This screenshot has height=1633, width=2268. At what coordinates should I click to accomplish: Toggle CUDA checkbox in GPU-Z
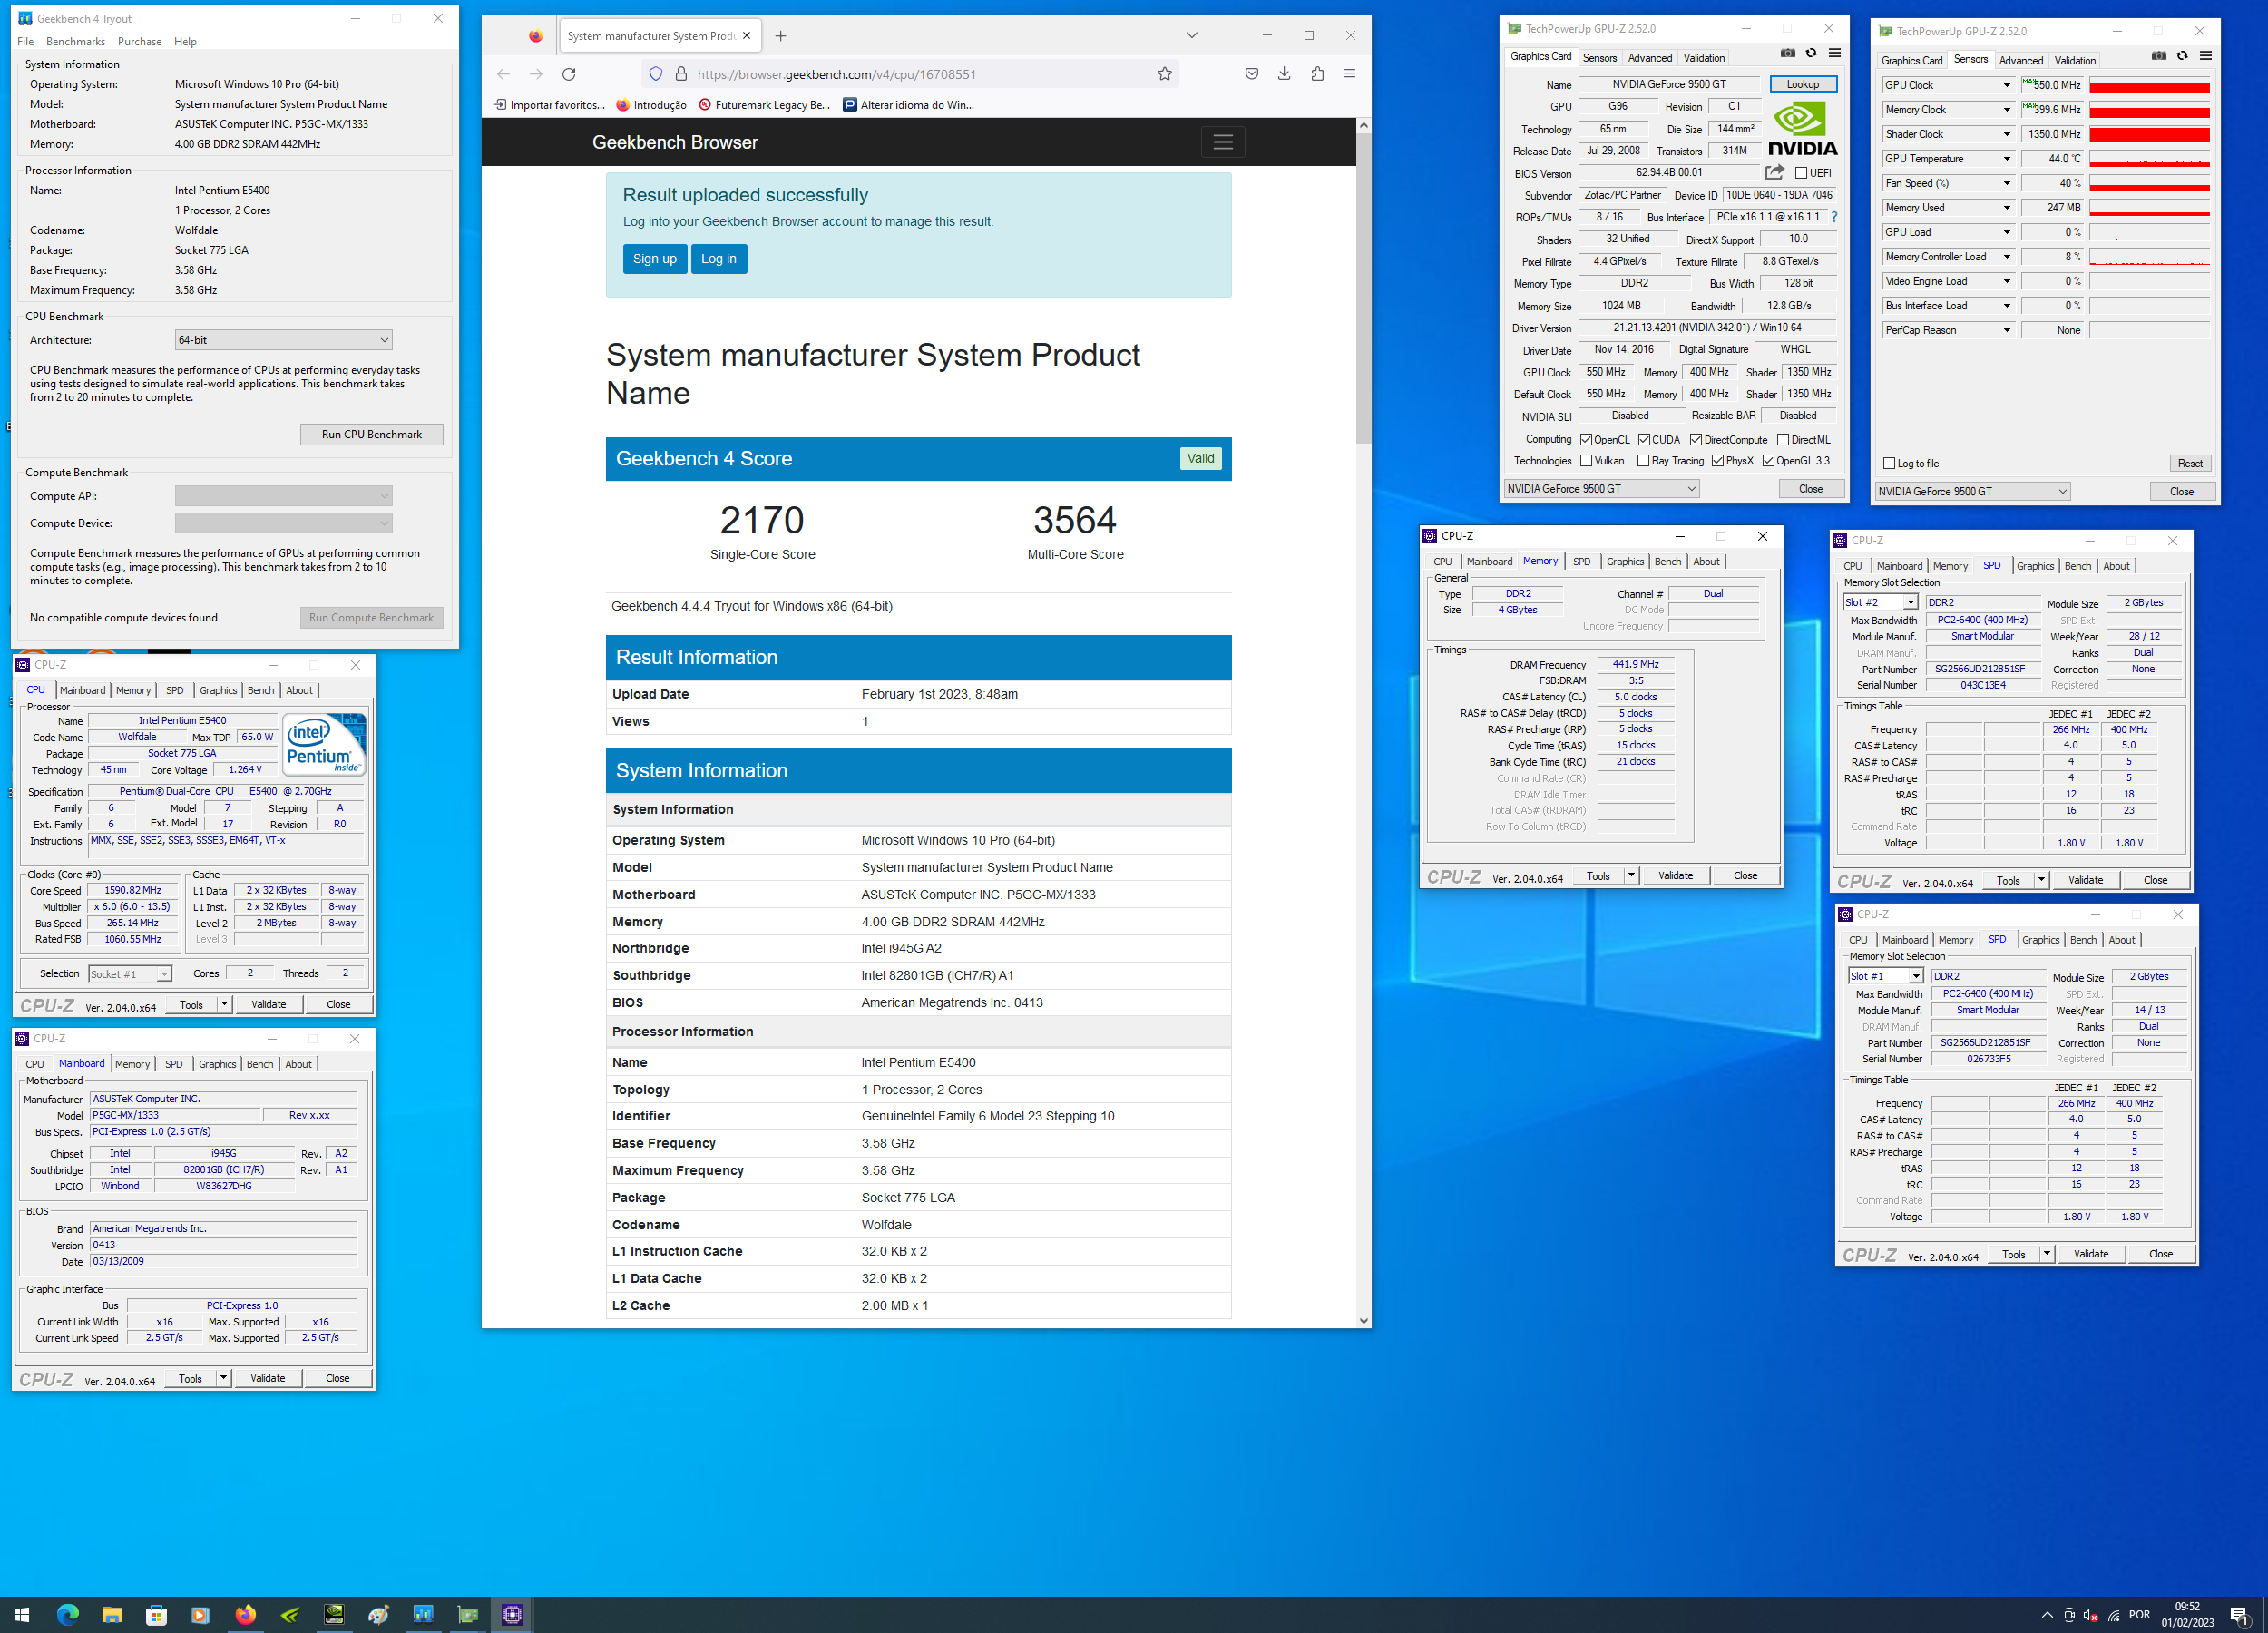coord(1644,440)
